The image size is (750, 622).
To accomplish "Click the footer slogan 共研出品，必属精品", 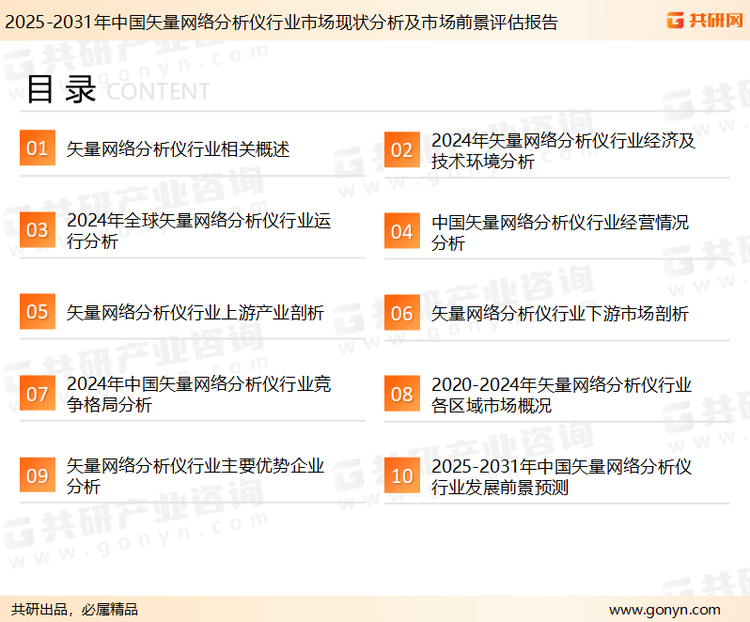I will (75, 610).
